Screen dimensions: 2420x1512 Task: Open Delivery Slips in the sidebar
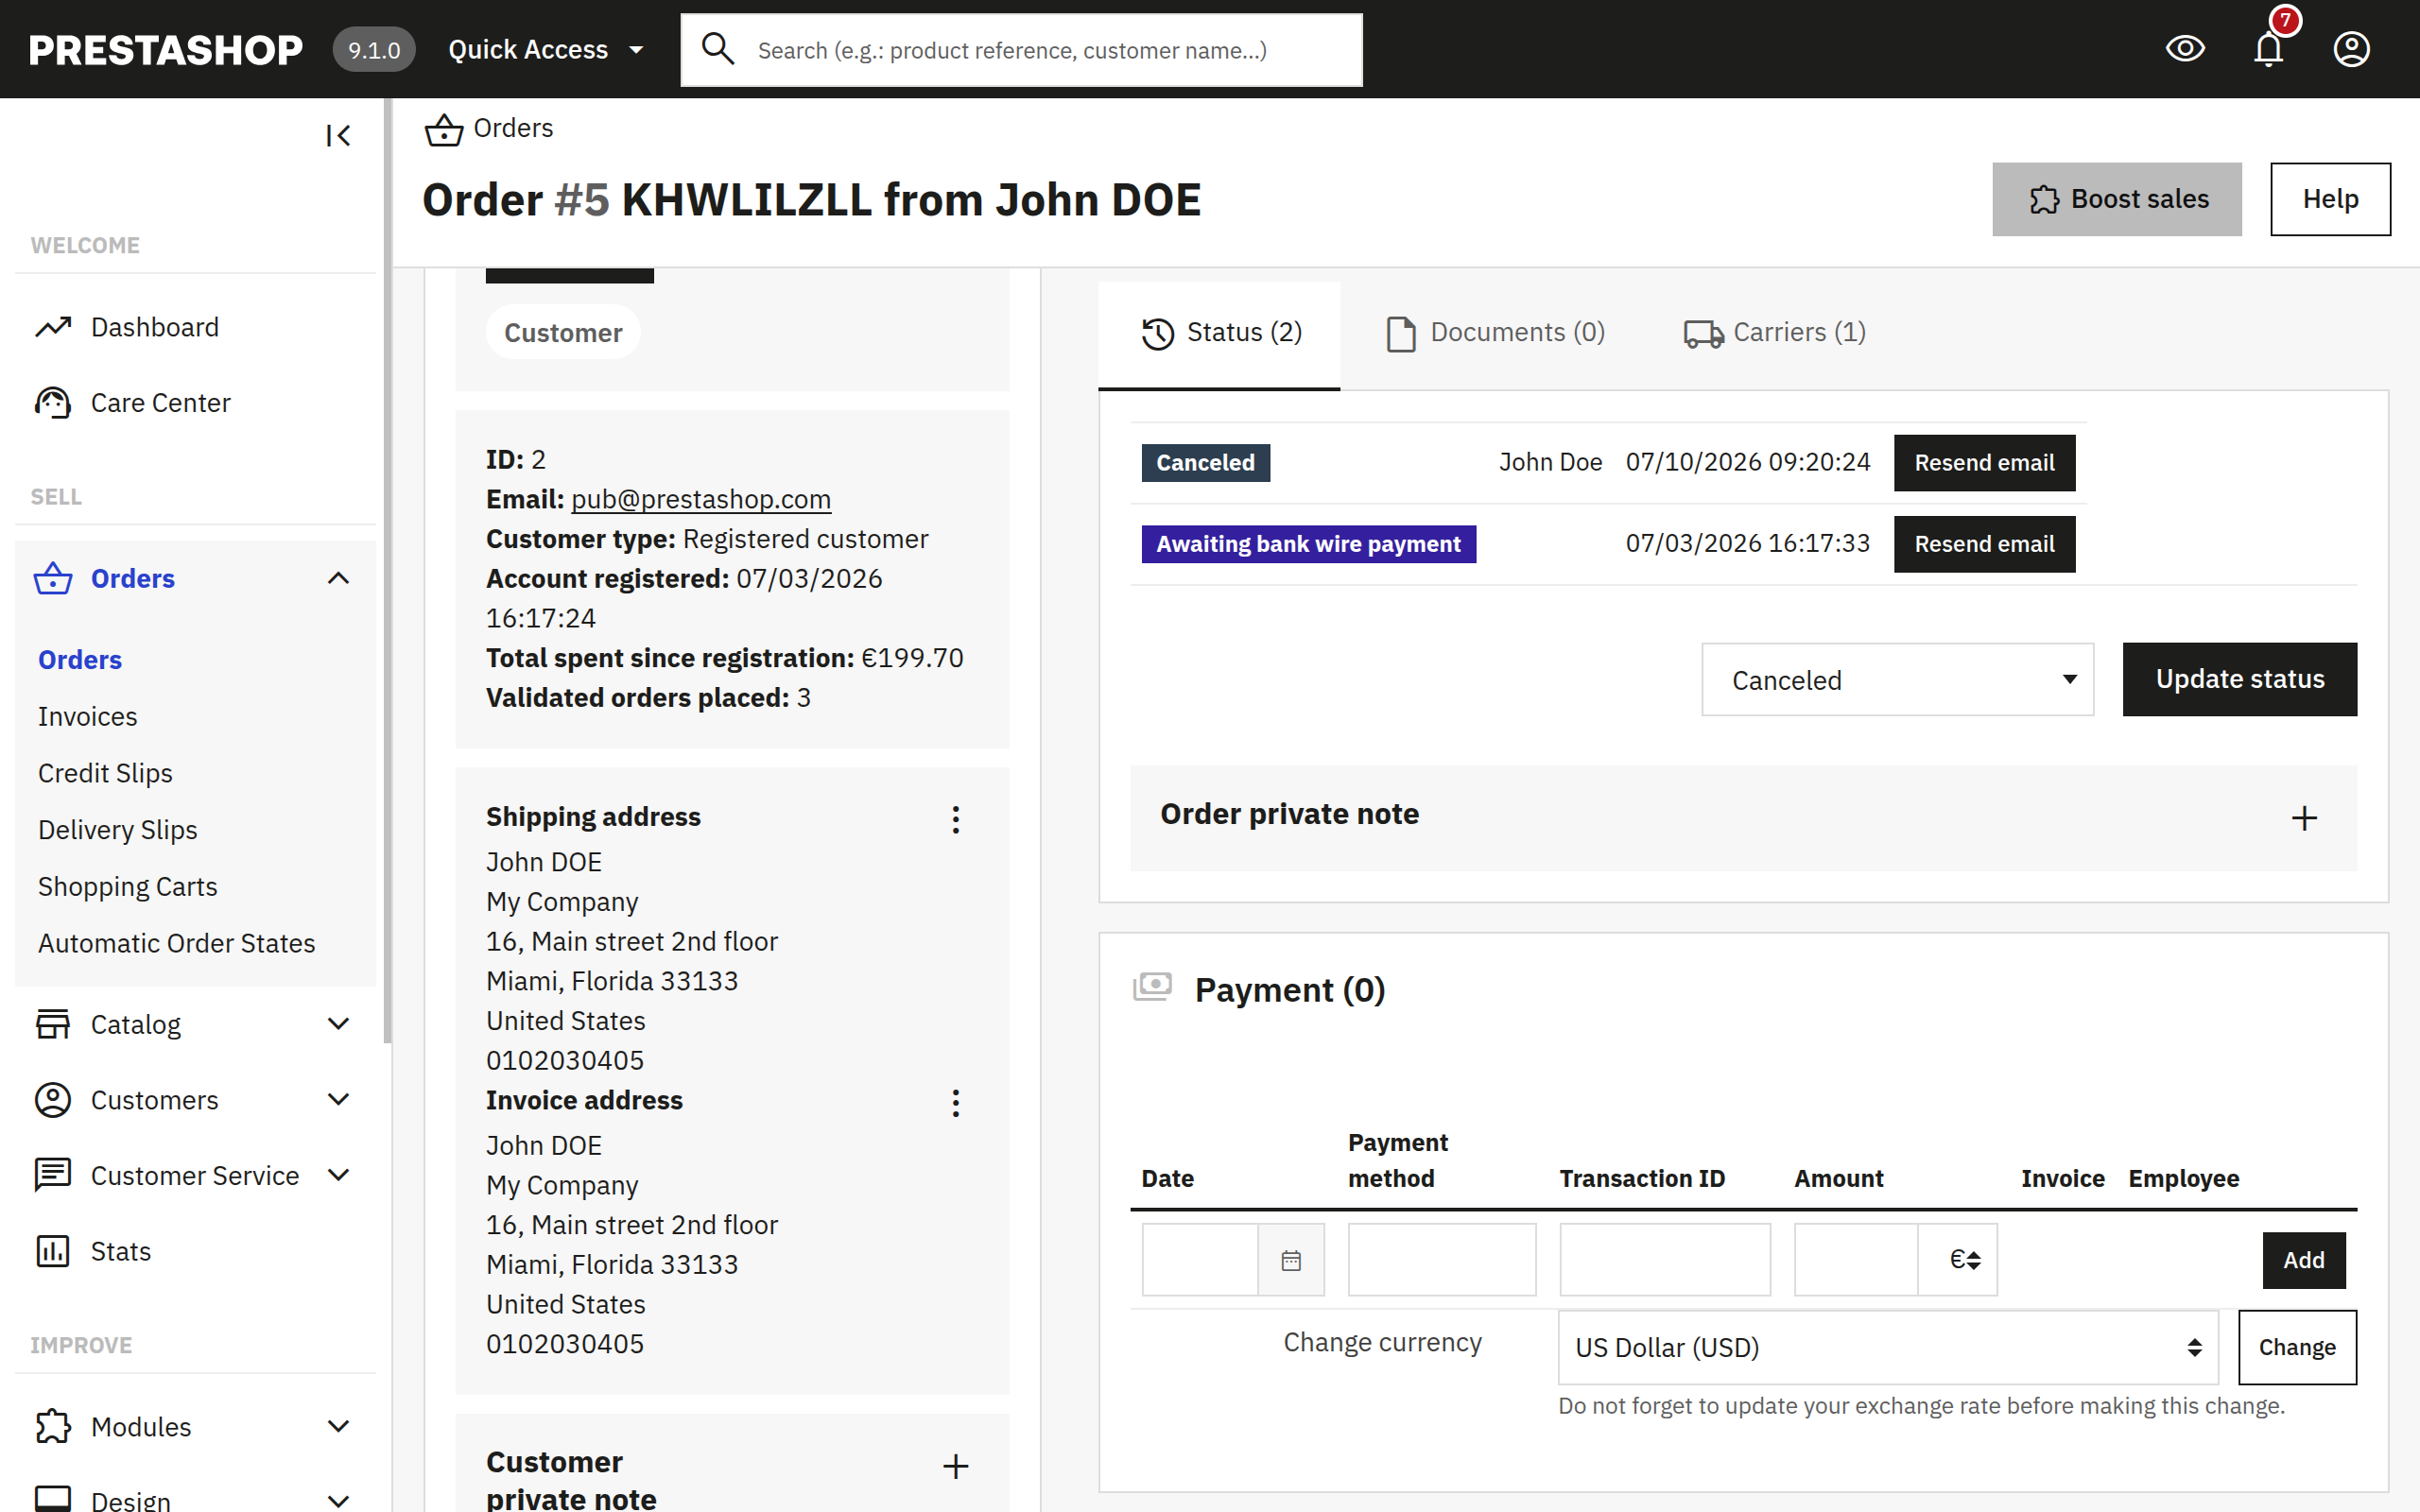(118, 830)
